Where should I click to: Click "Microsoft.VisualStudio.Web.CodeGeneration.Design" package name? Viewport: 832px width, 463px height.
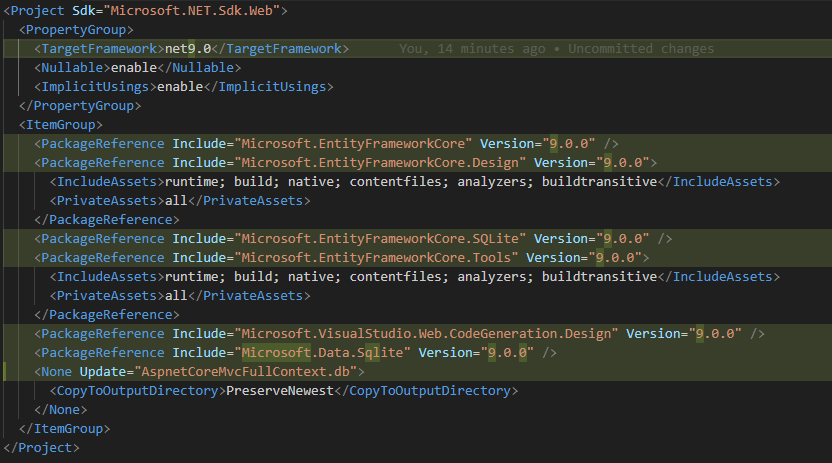click(x=426, y=334)
